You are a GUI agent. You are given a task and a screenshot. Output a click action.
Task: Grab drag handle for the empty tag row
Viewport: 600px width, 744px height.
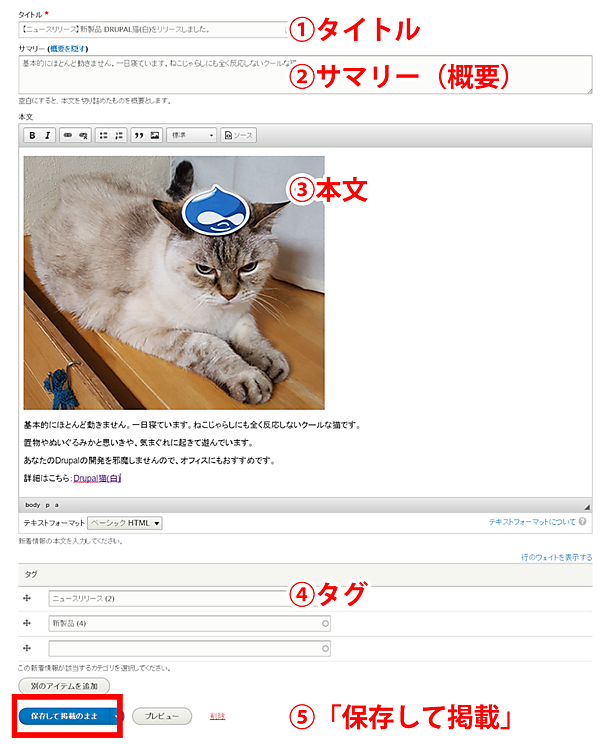pos(27,648)
